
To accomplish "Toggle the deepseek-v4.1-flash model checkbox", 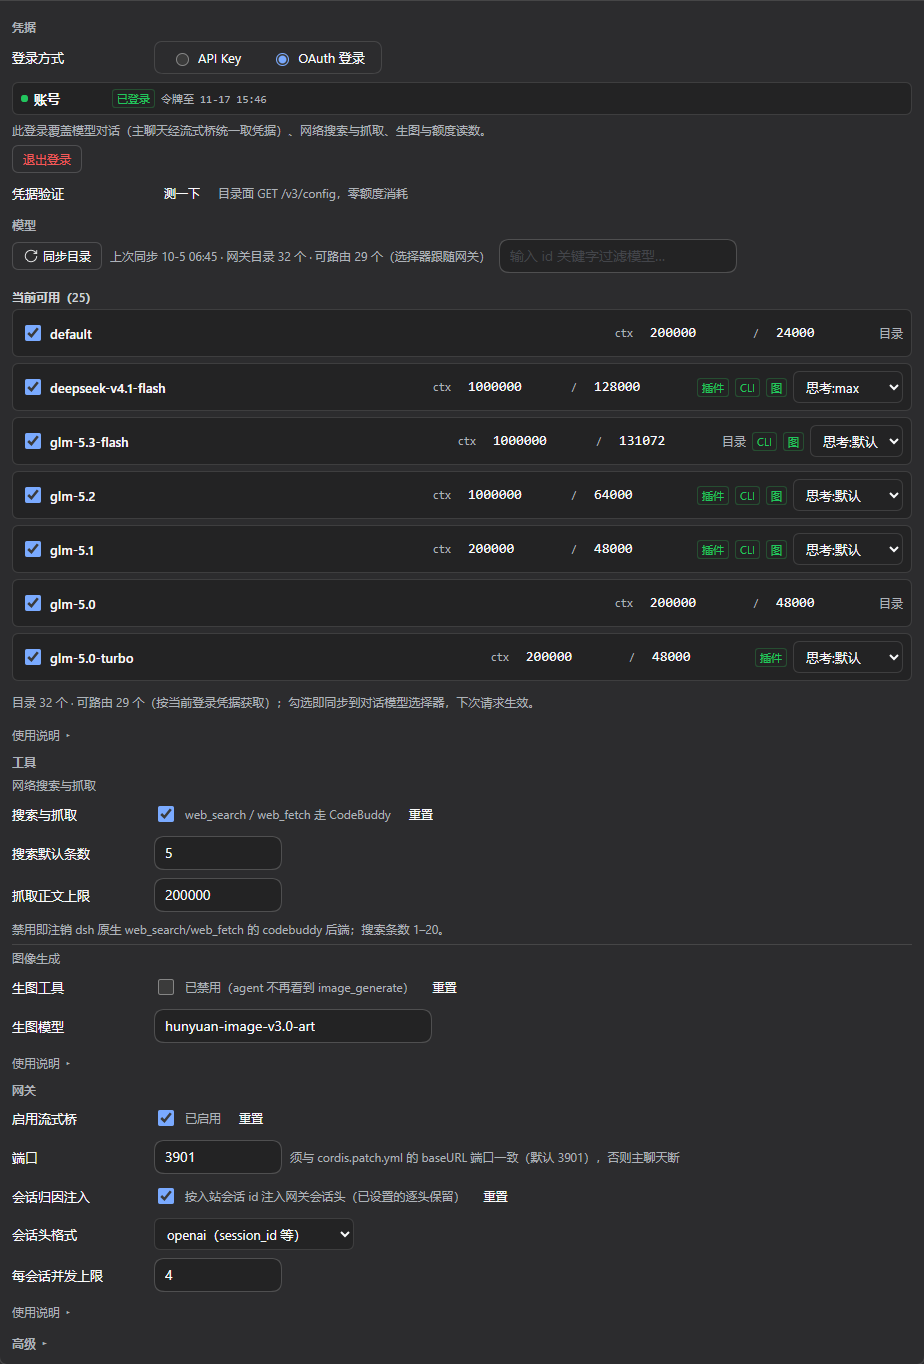I will point(33,387).
